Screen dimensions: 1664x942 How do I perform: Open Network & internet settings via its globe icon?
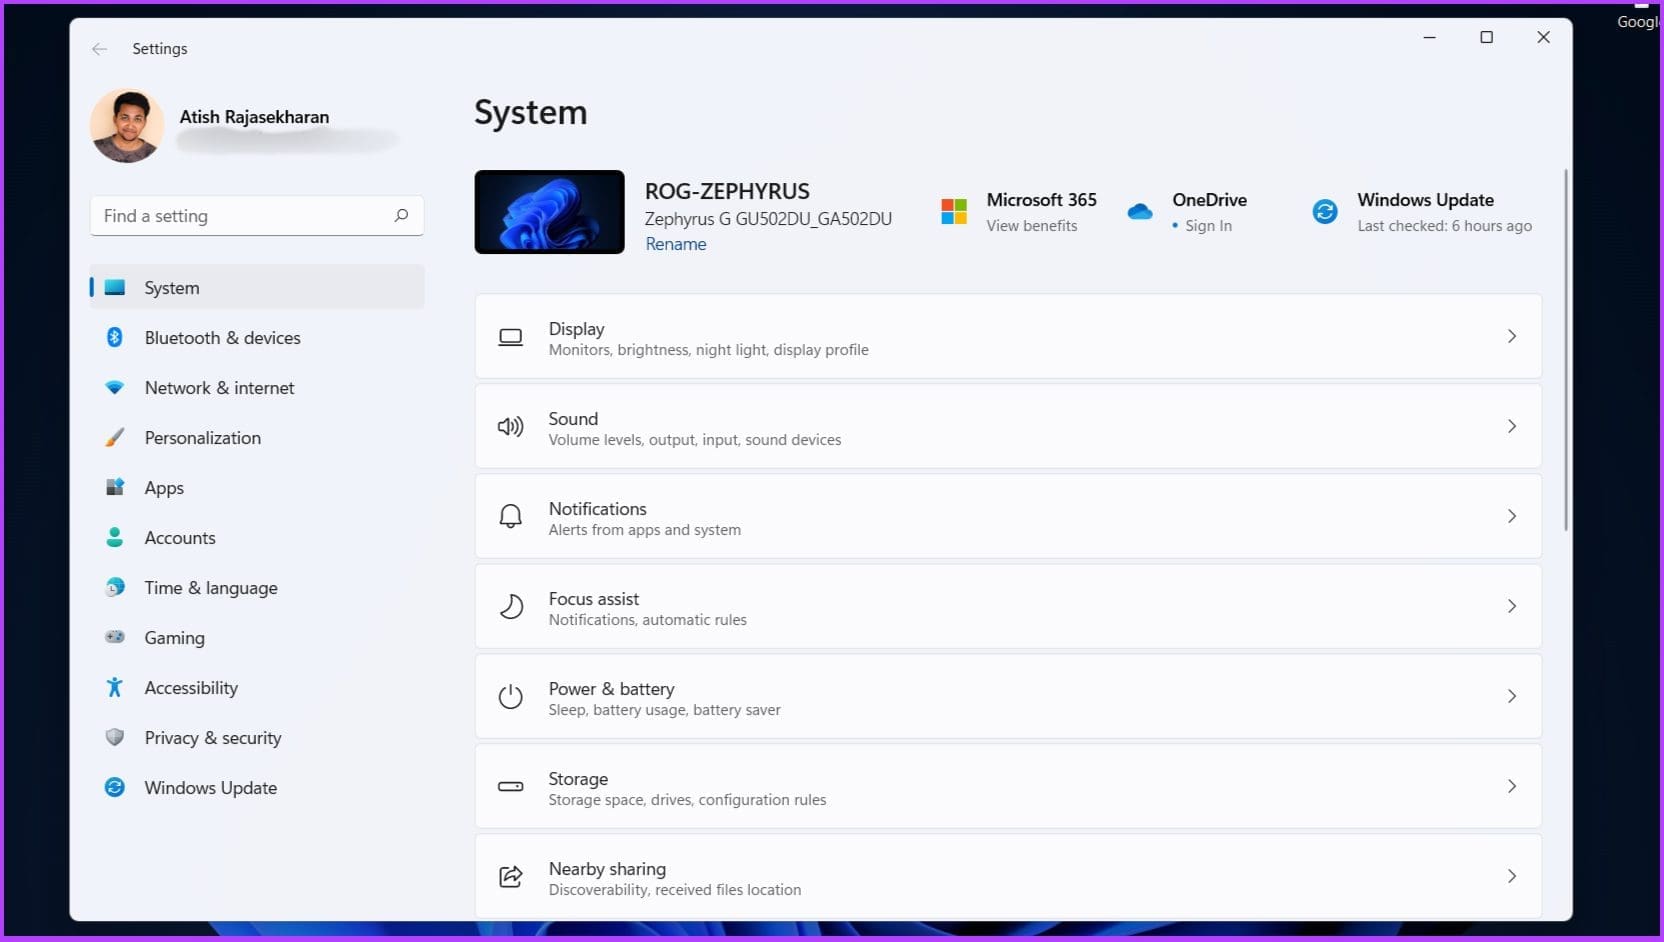tap(115, 387)
